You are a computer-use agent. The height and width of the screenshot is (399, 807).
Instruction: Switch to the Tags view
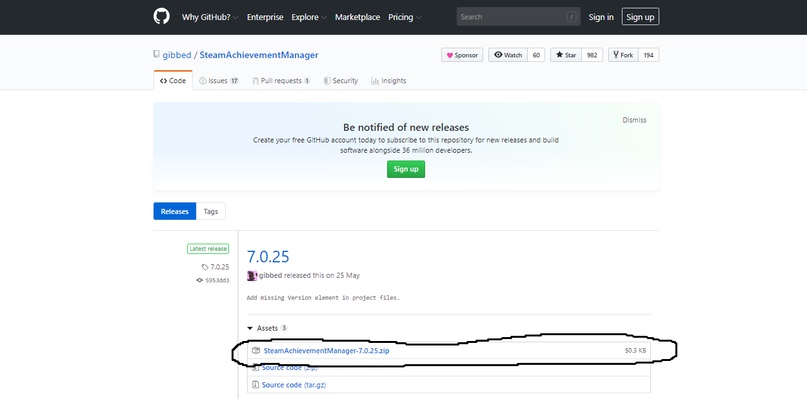click(210, 211)
